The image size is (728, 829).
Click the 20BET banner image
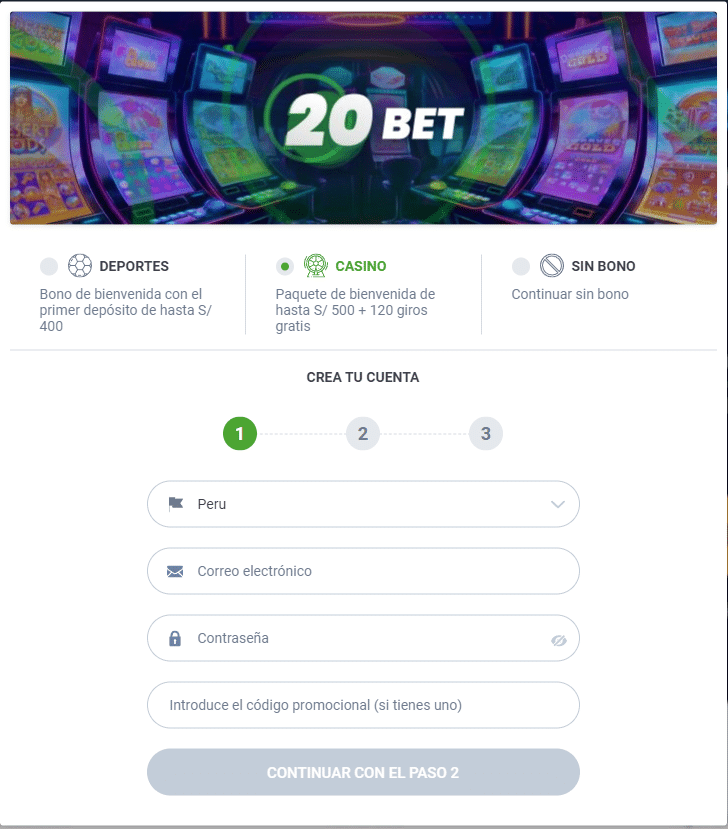(363, 115)
